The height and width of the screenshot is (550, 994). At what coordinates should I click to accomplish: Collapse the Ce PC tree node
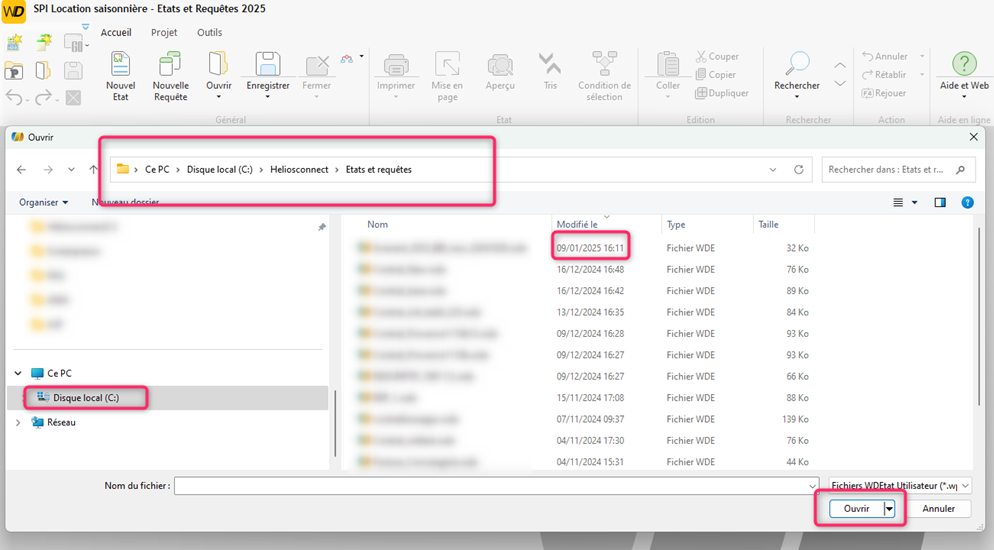point(18,373)
